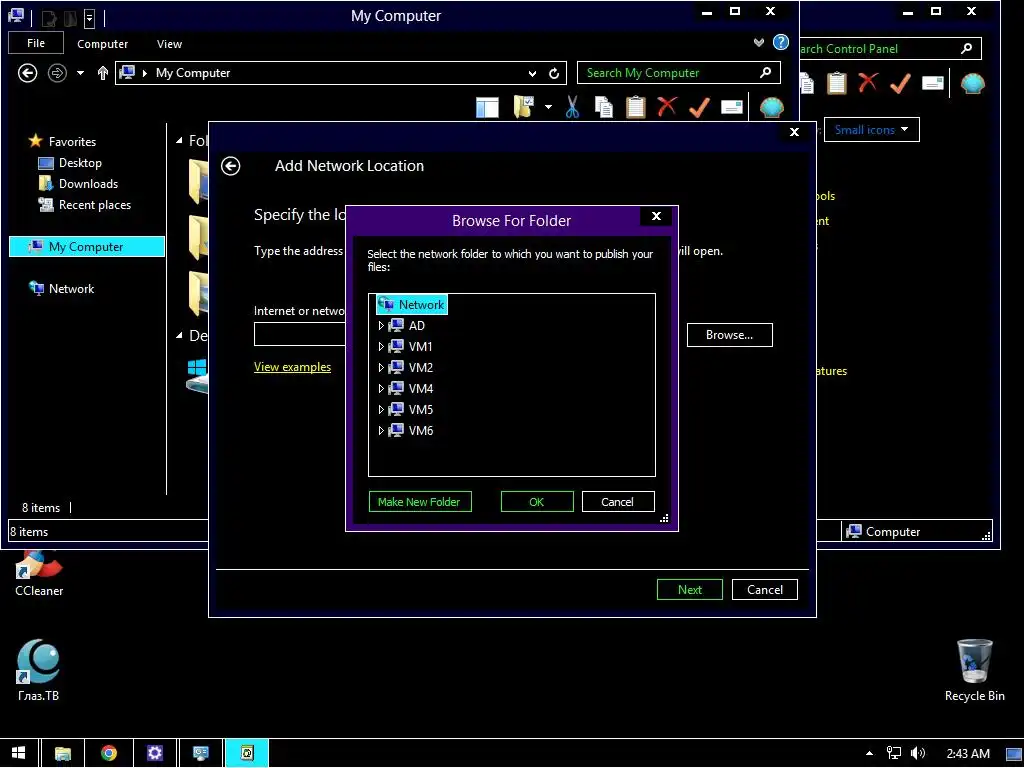This screenshot has height=768, width=1024.
Task: Click the envelope E-mail icon in My Computer toolbar
Action: pyautogui.click(x=731, y=106)
